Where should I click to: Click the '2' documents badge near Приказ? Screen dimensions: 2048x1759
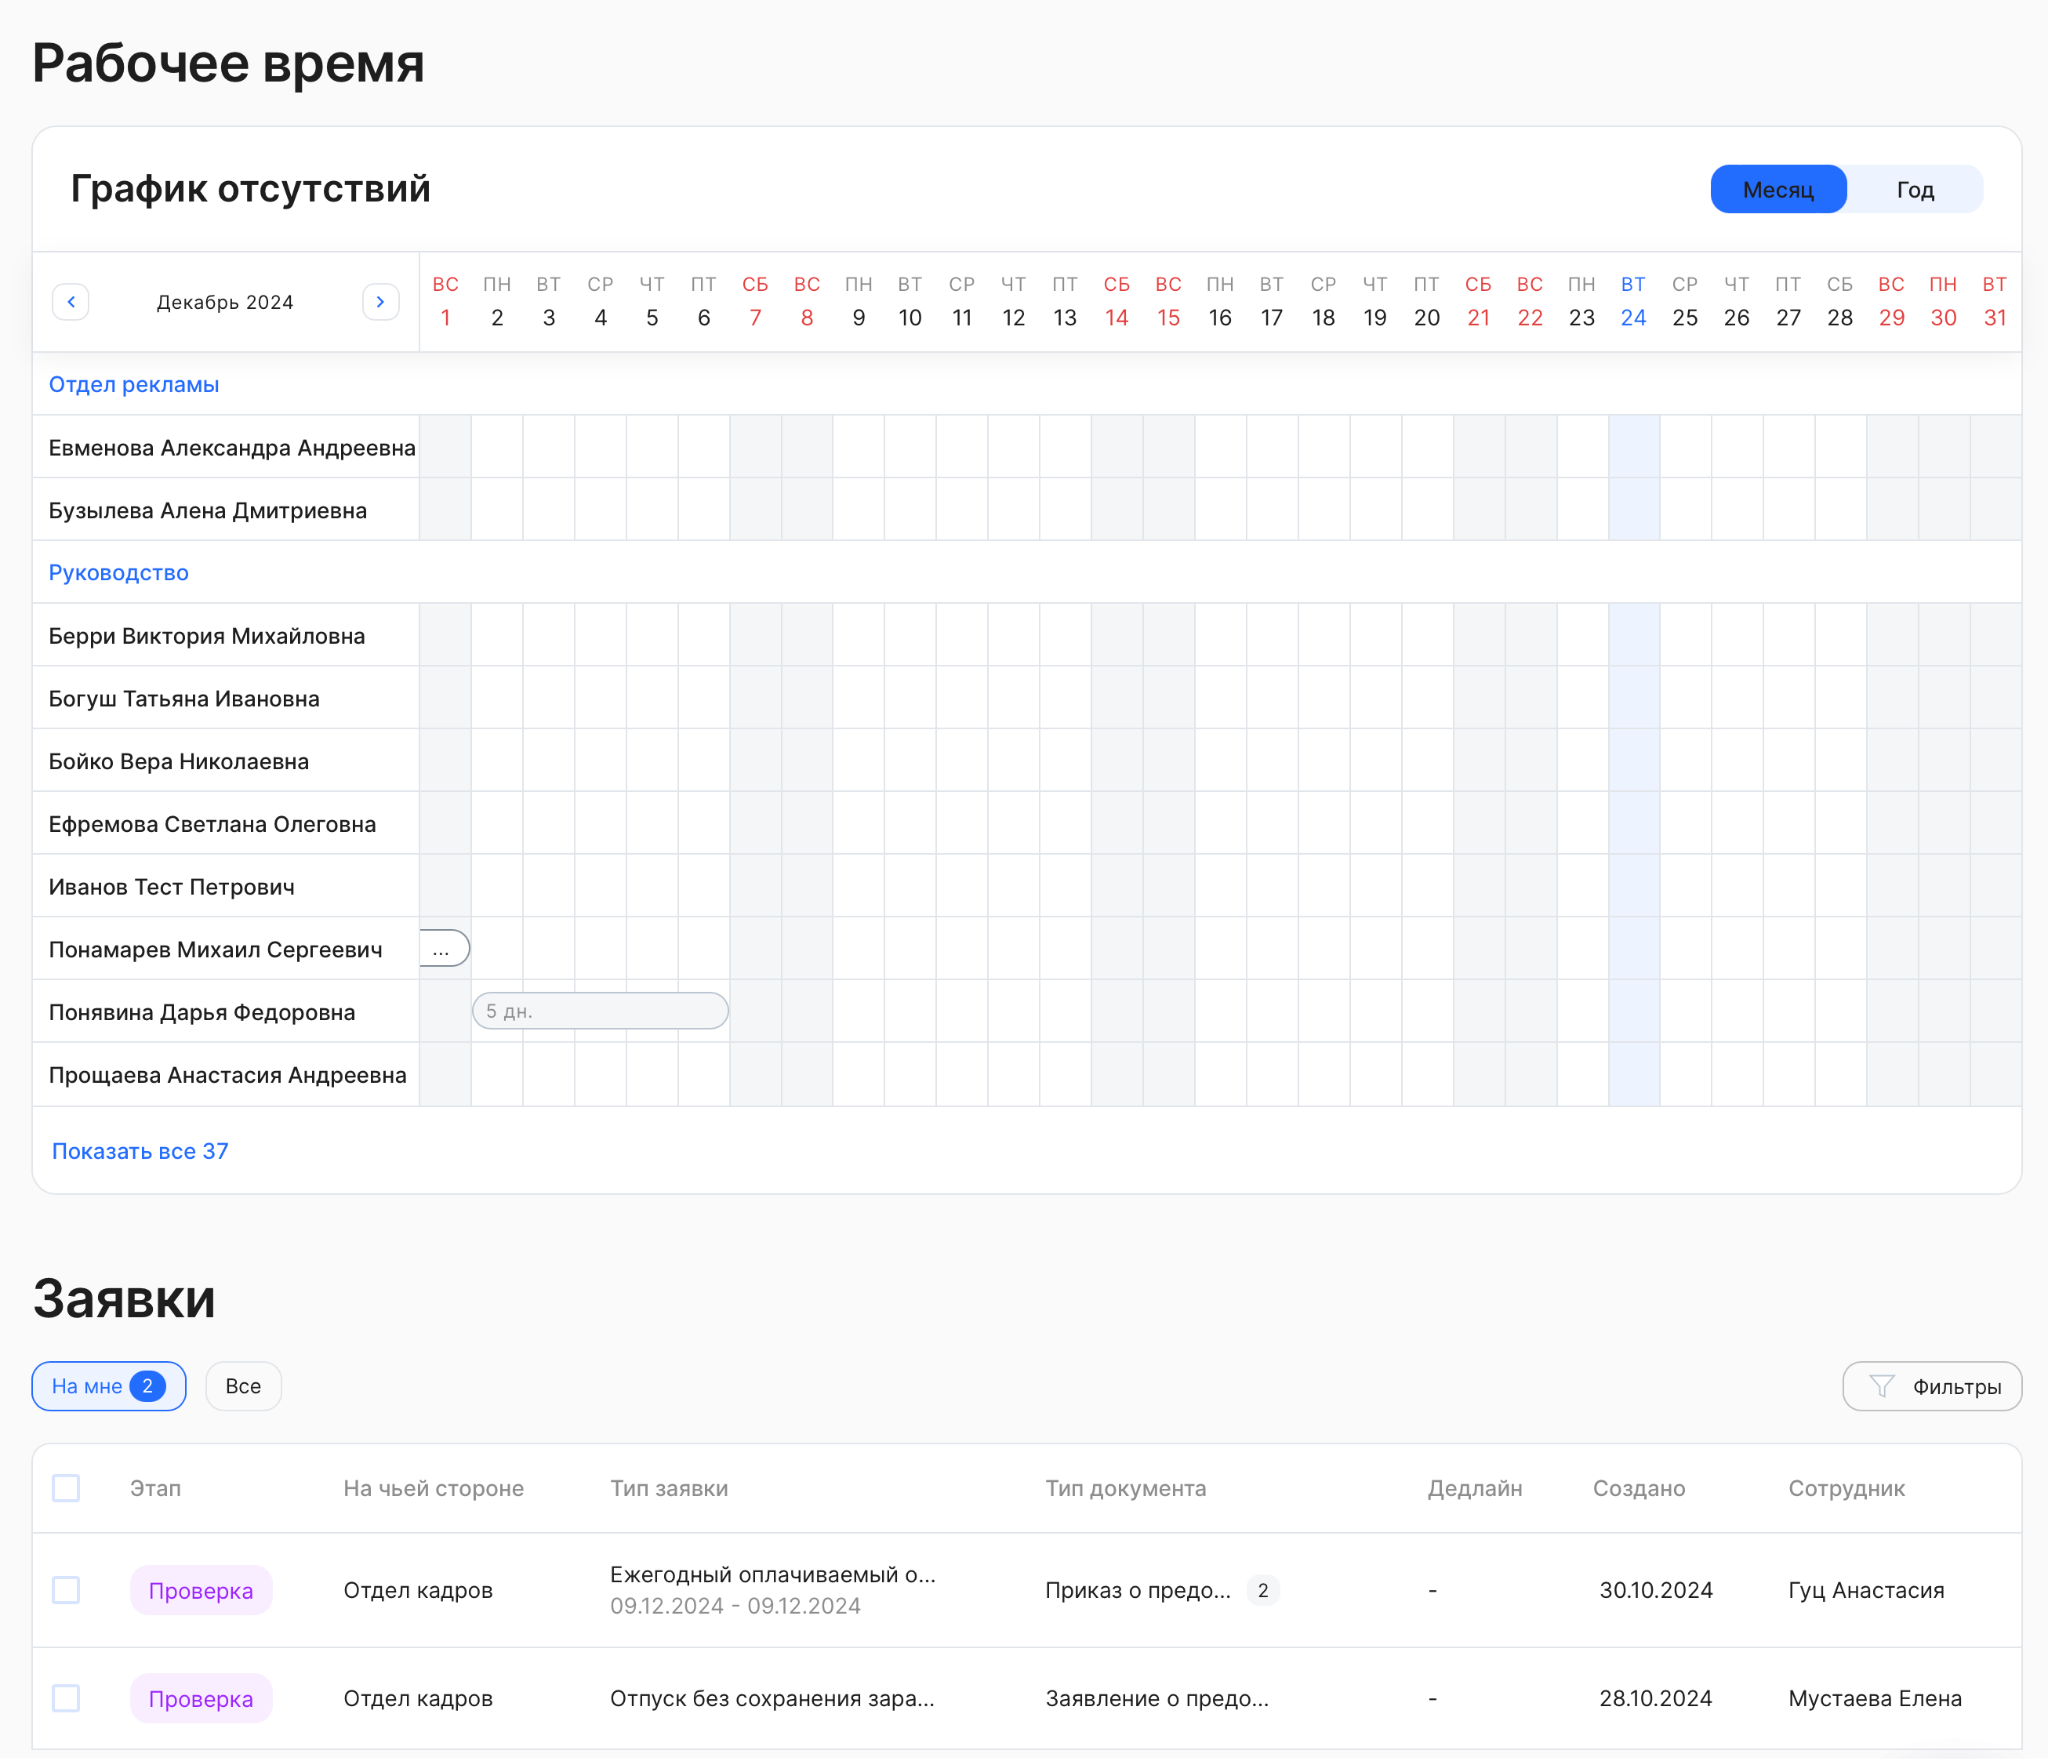pos(1262,1590)
